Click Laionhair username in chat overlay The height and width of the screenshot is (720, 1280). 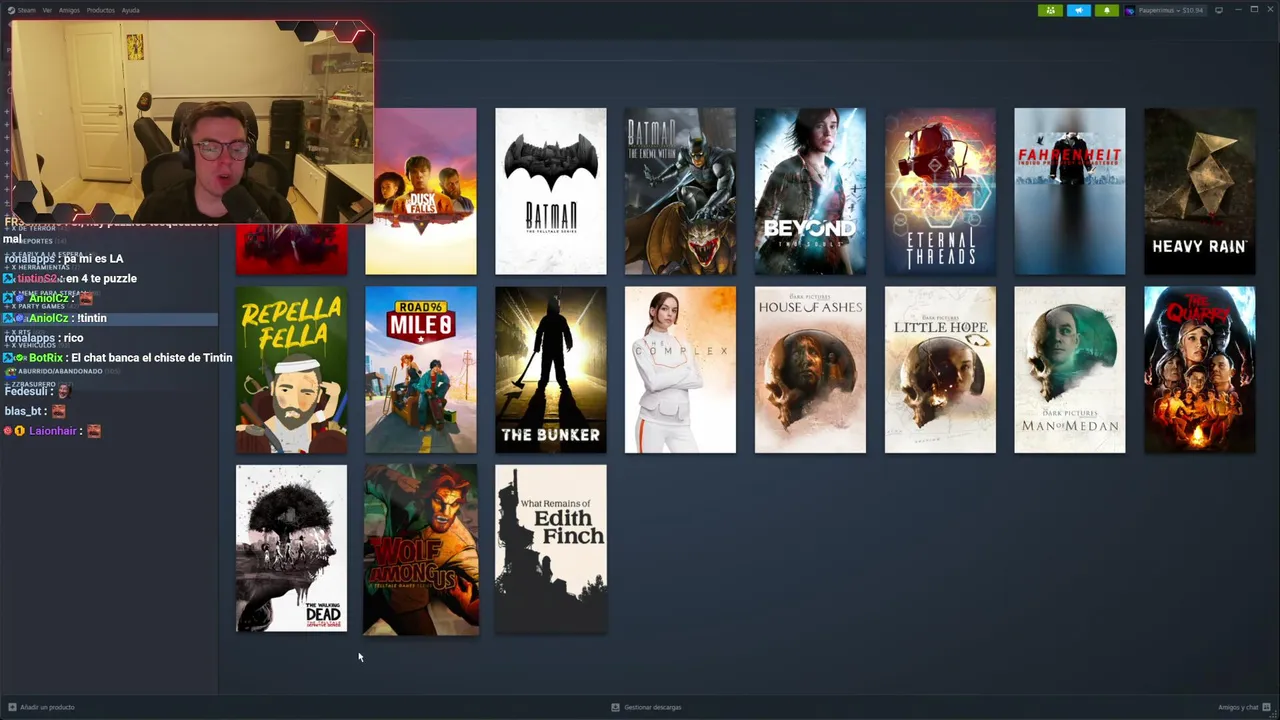point(53,431)
